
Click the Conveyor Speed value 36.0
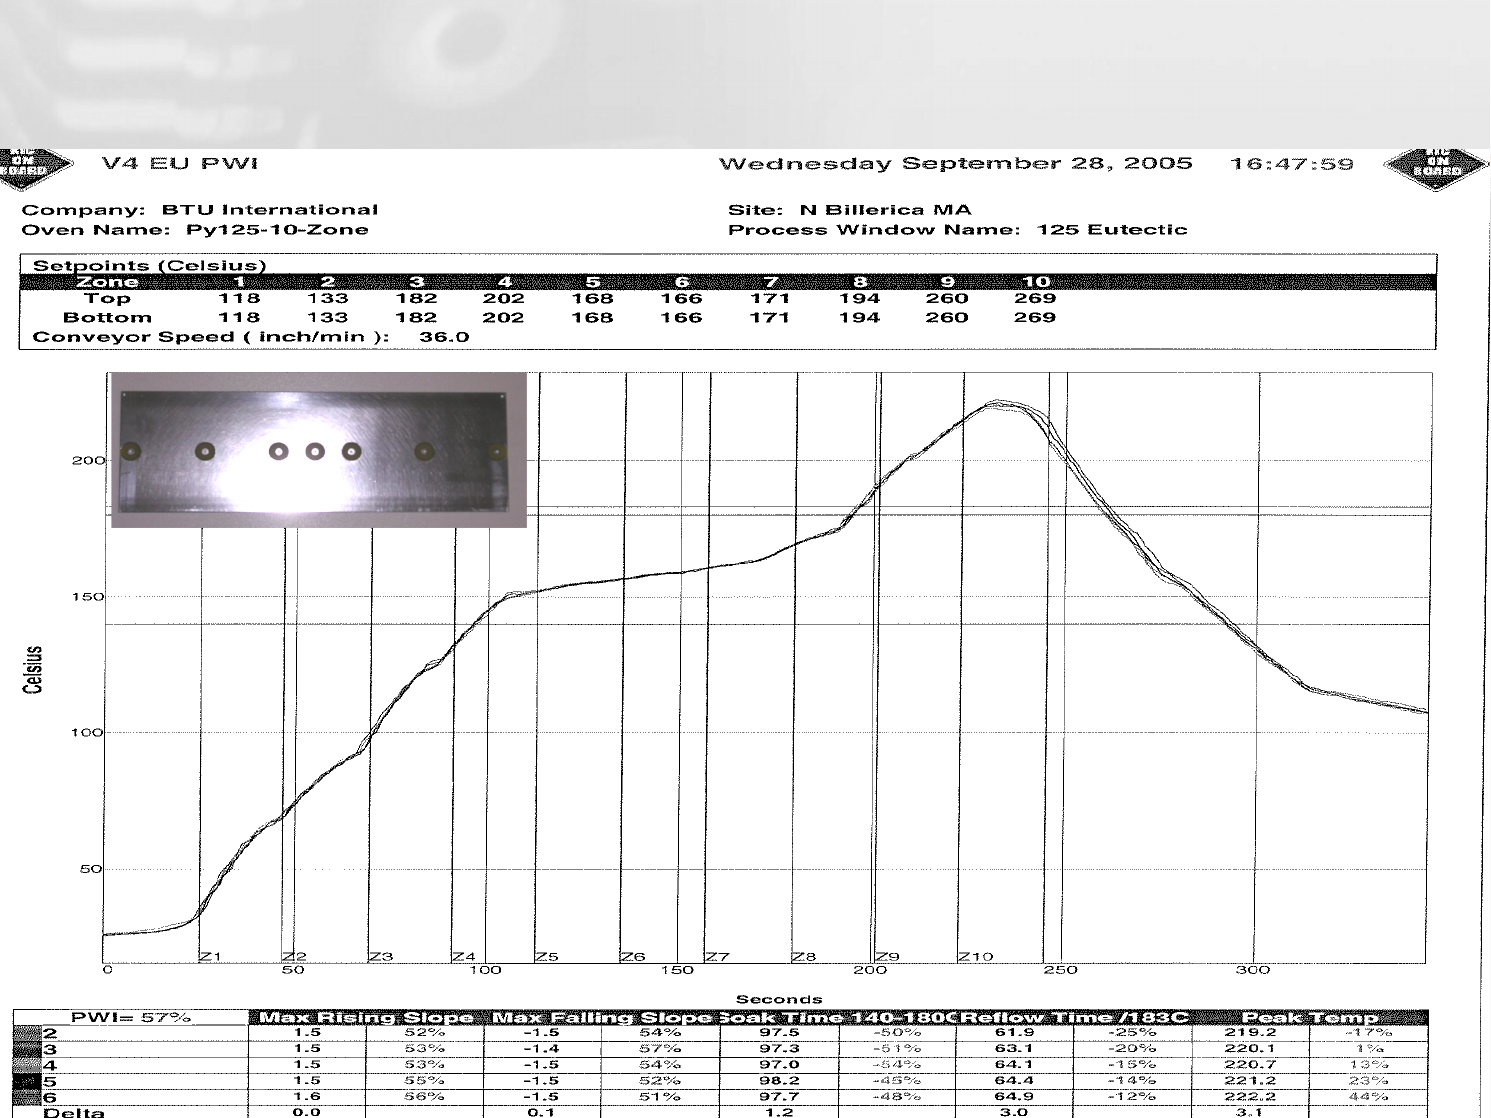click(x=444, y=337)
